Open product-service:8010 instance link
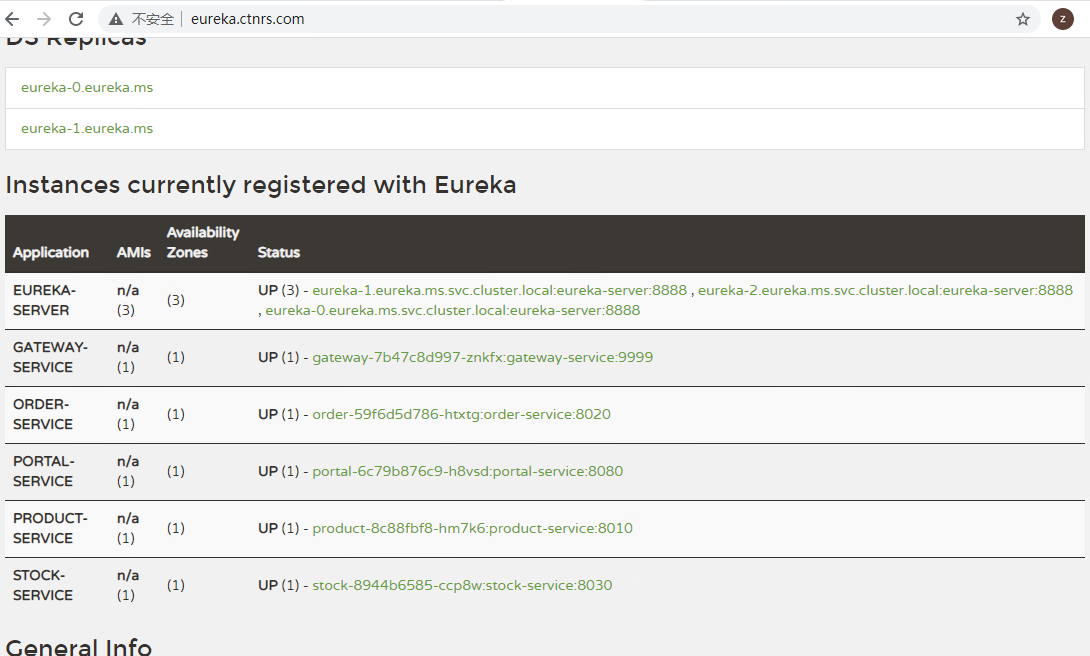The width and height of the screenshot is (1090, 656). coord(473,528)
